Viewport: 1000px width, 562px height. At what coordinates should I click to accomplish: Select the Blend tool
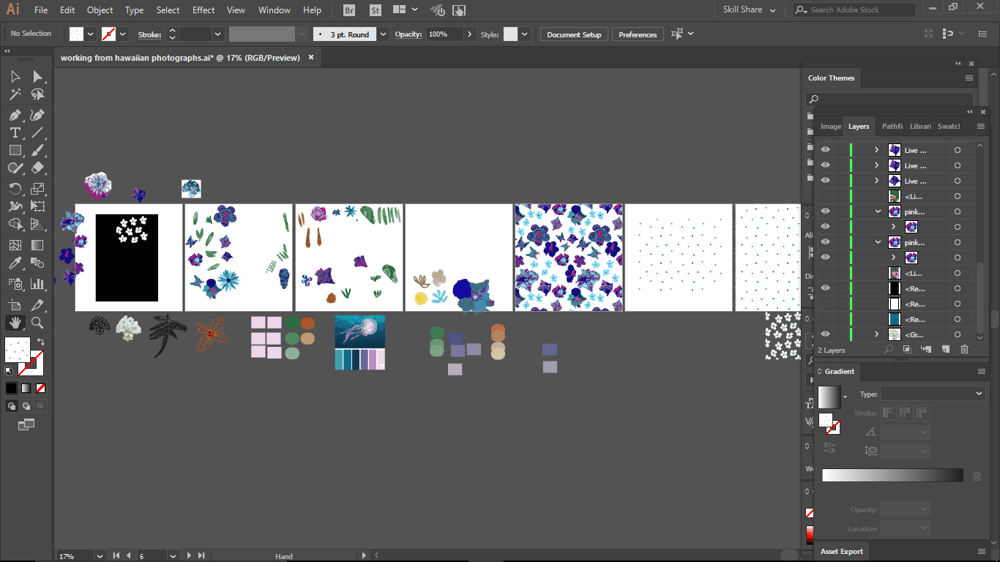(38, 263)
